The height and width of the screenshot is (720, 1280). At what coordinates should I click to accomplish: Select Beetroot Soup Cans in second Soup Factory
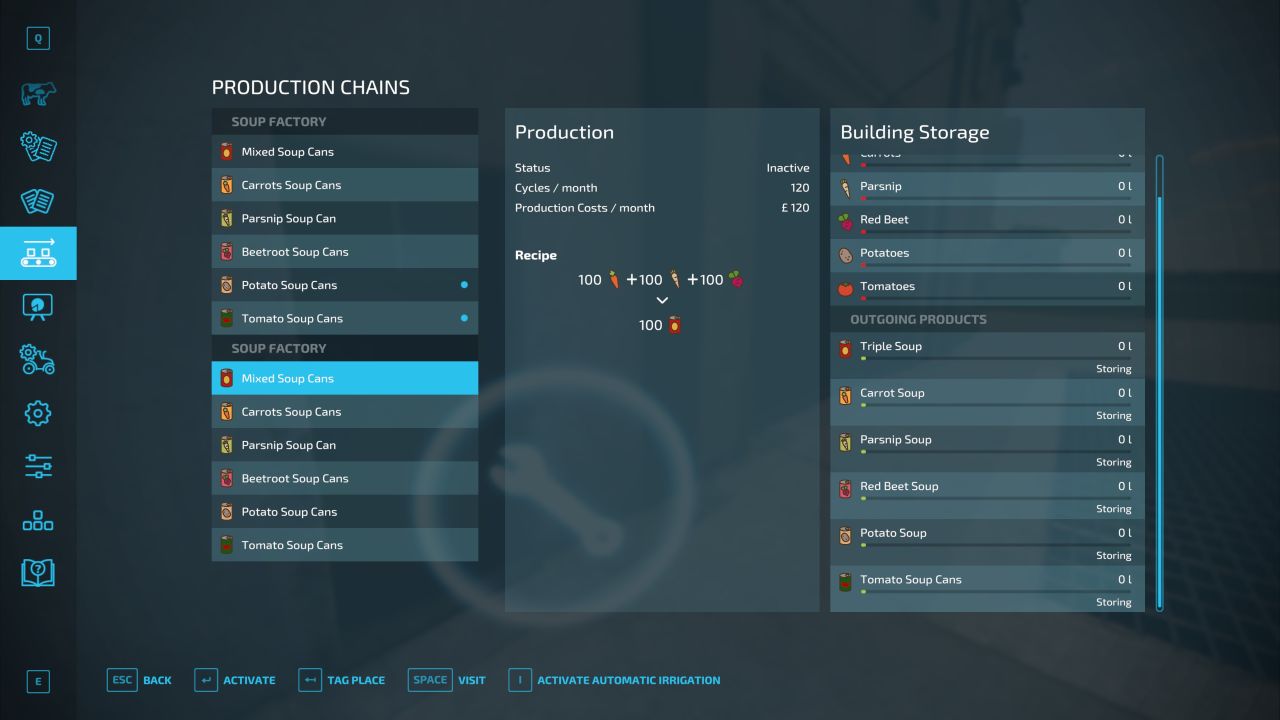[x=345, y=478]
